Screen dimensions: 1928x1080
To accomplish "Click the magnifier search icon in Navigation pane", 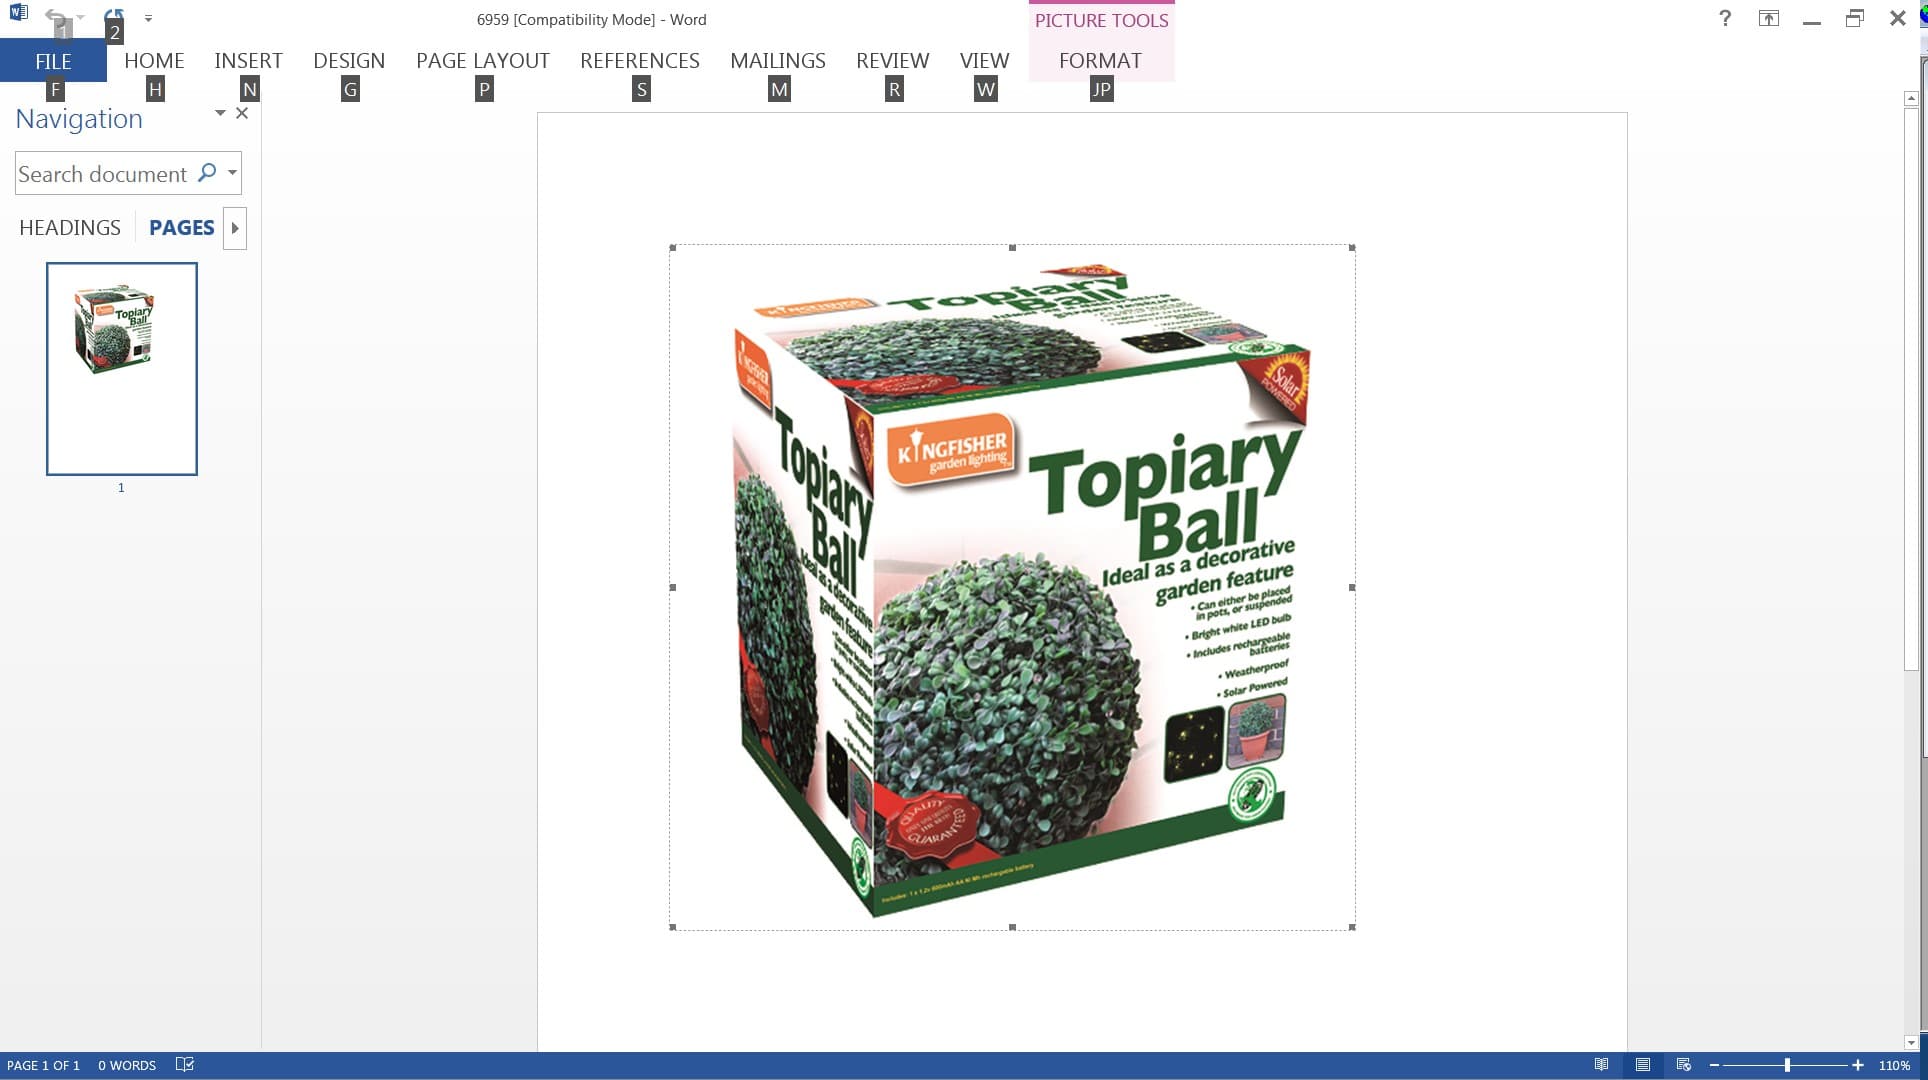I will pyautogui.click(x=207, y=172).
